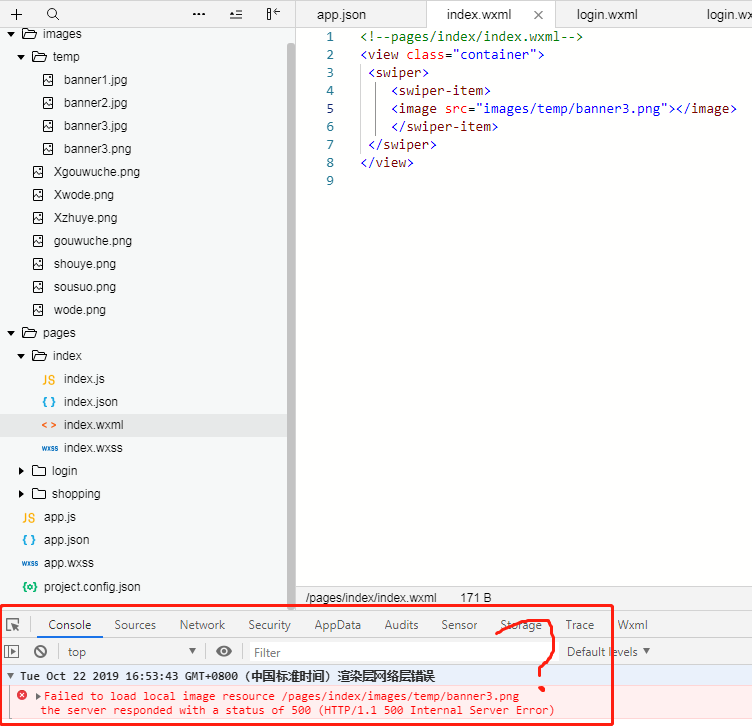Collapse the temp folder
Viewport: 752px width, 726px height.
tap(22, 57)
